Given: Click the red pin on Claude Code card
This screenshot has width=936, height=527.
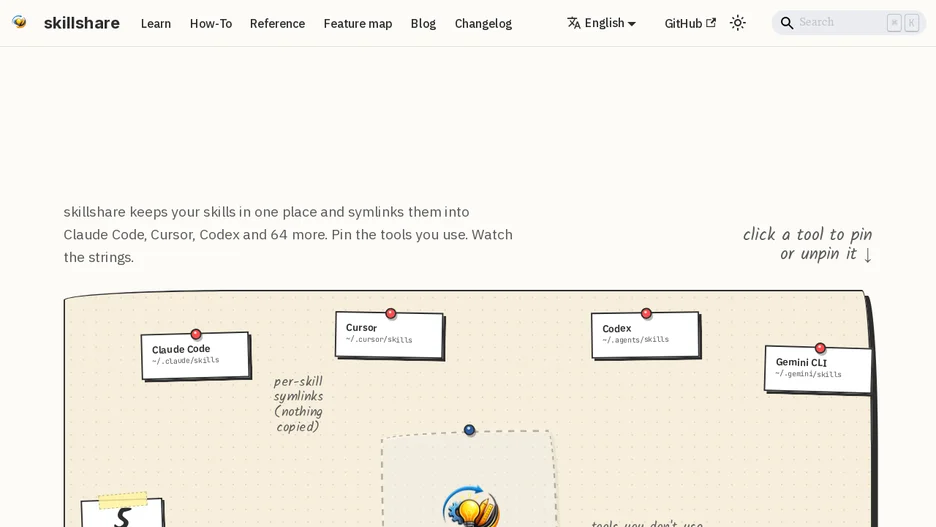Looking at the screenshot, I should 196,334.
